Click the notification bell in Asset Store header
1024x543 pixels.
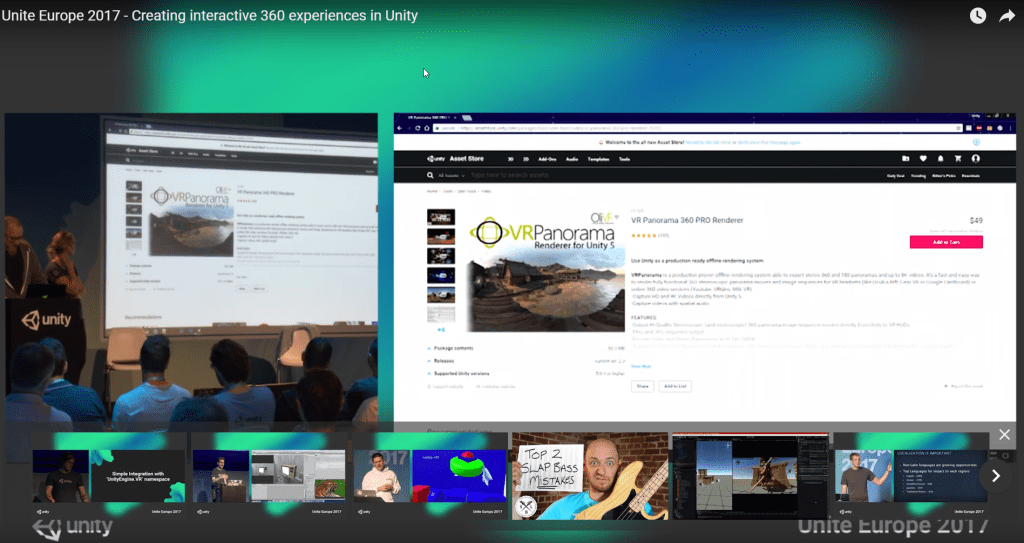coord(939,158)
